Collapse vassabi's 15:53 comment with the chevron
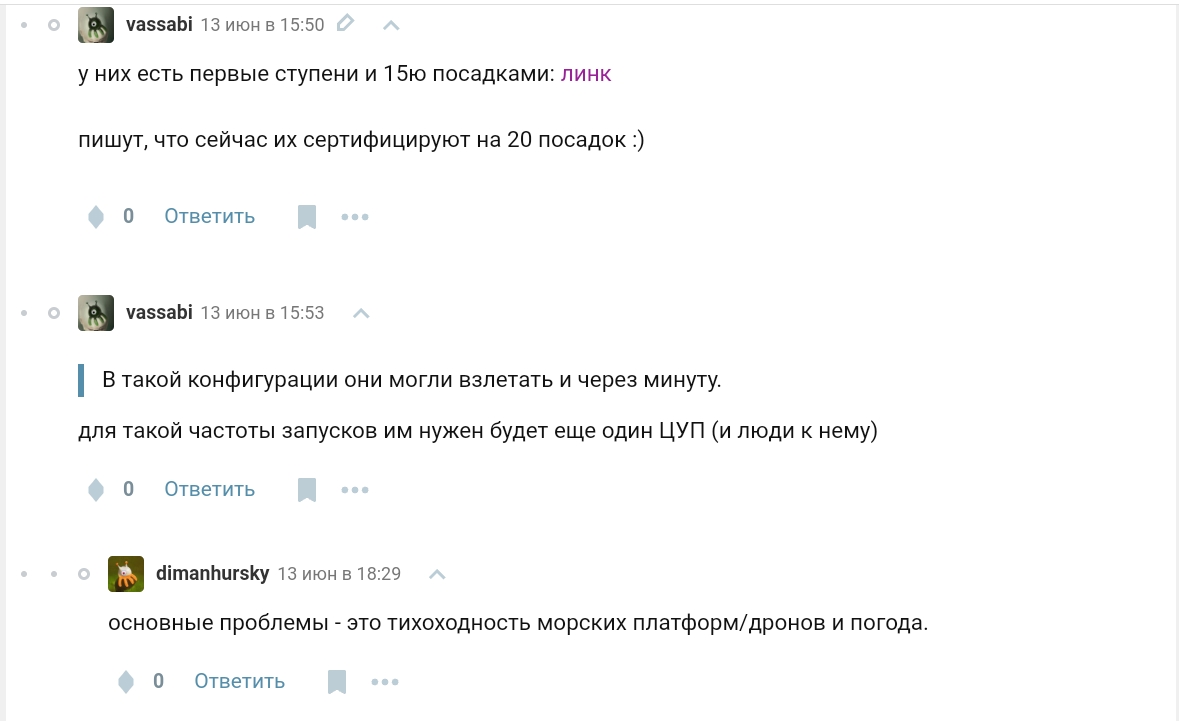Viewport: 1179px width, 721px height. tap(361, 314)
